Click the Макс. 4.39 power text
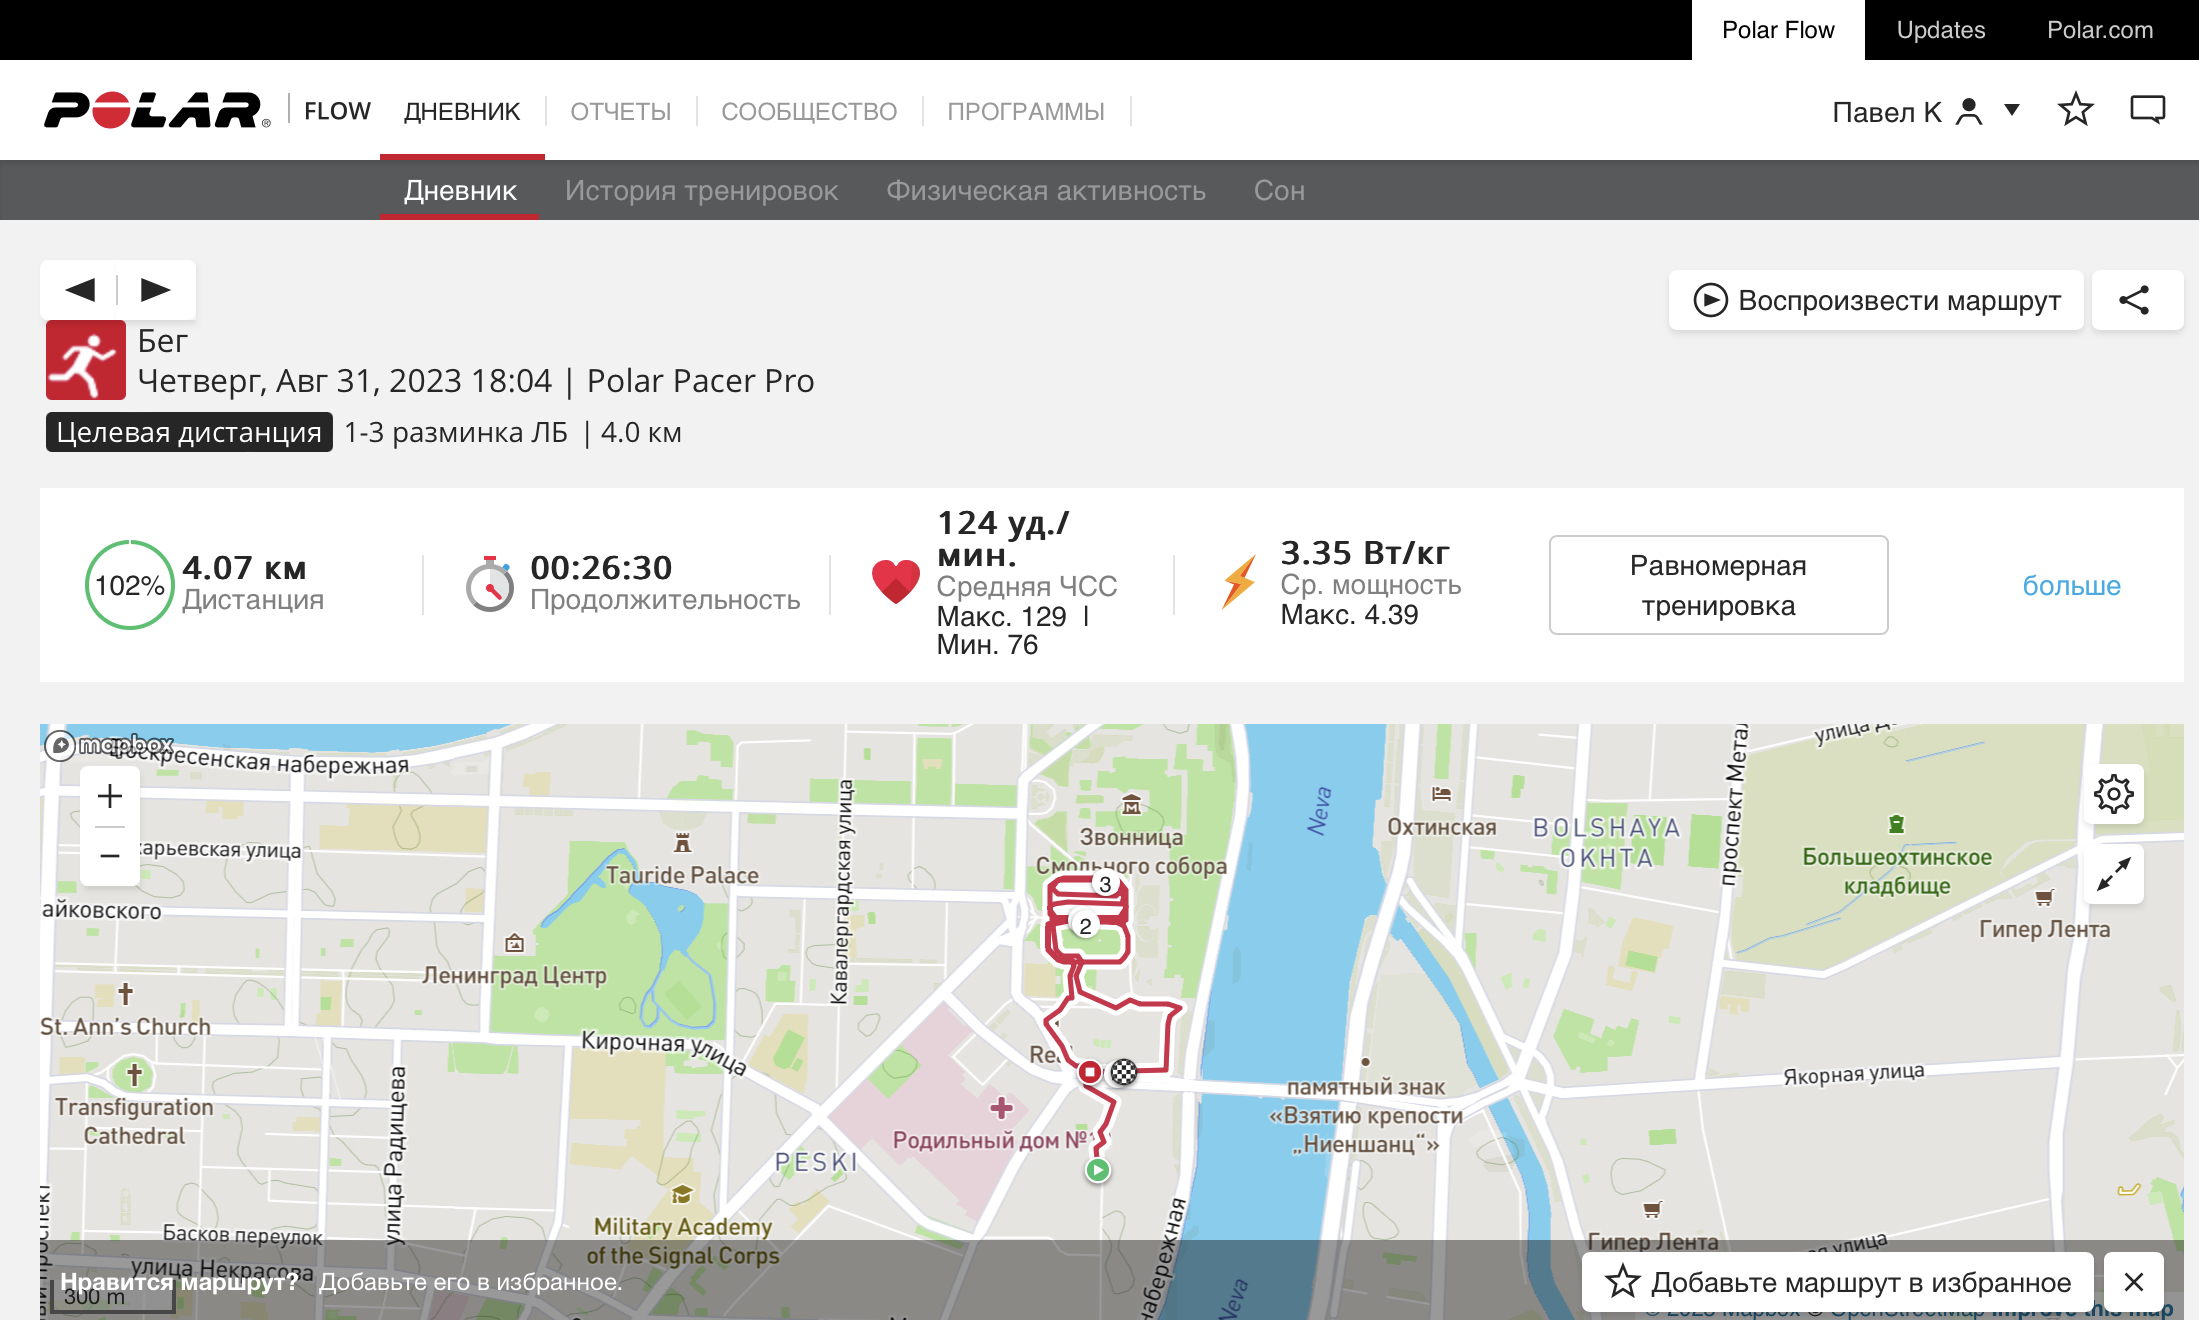 click(1350, 615)
